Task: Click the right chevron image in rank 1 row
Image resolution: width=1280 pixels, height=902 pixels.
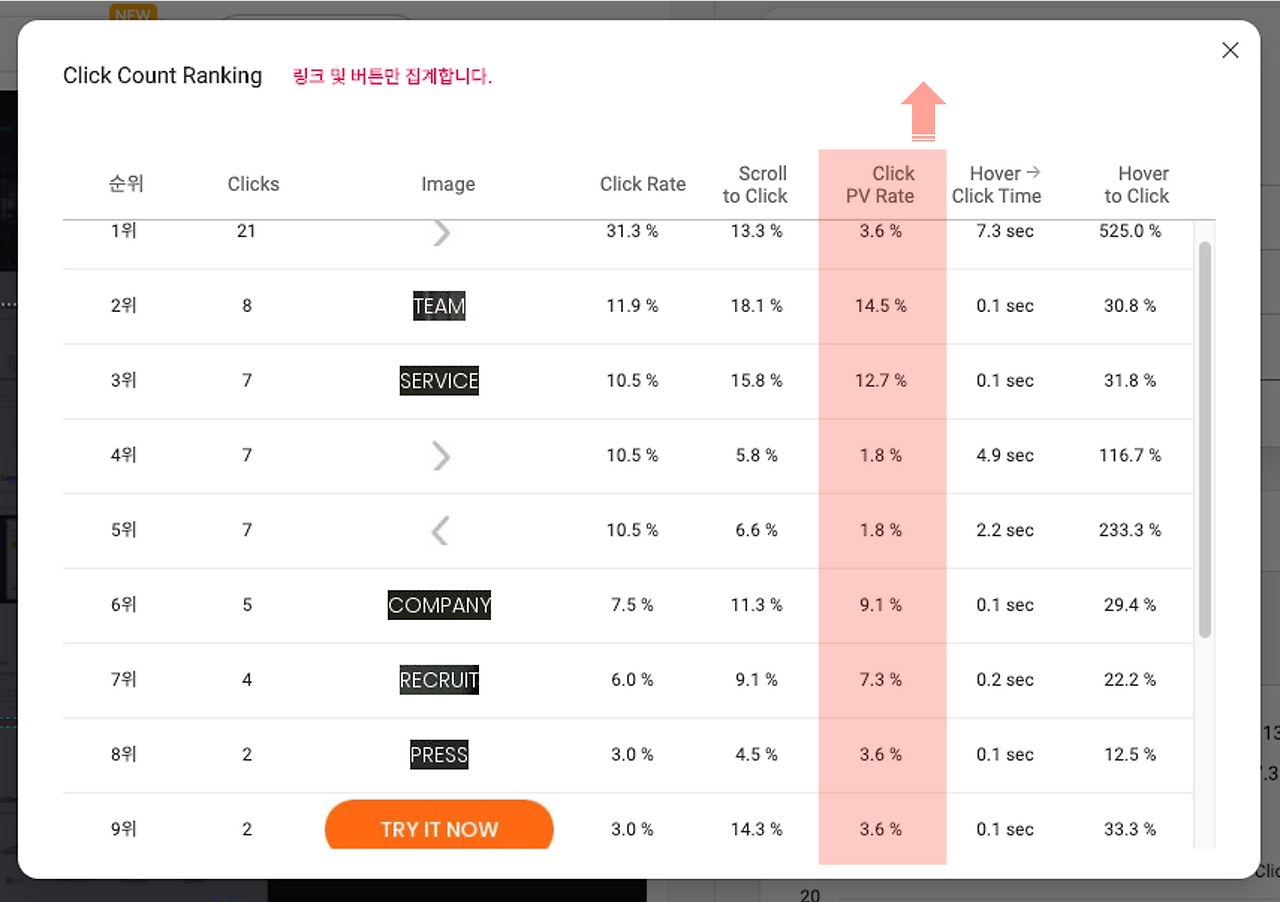Action: click(x=441, y=233)
